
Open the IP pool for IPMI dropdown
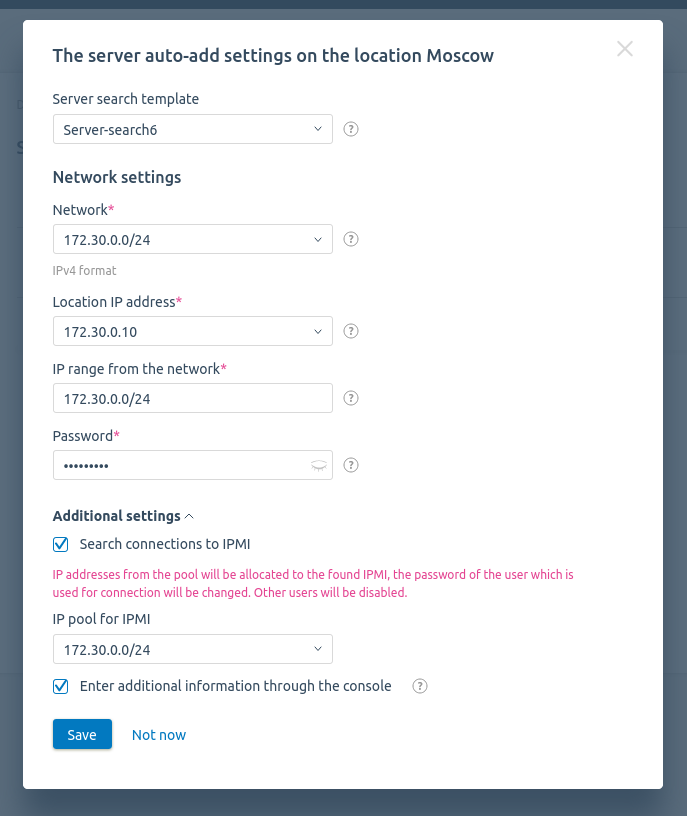coord(193,649)
